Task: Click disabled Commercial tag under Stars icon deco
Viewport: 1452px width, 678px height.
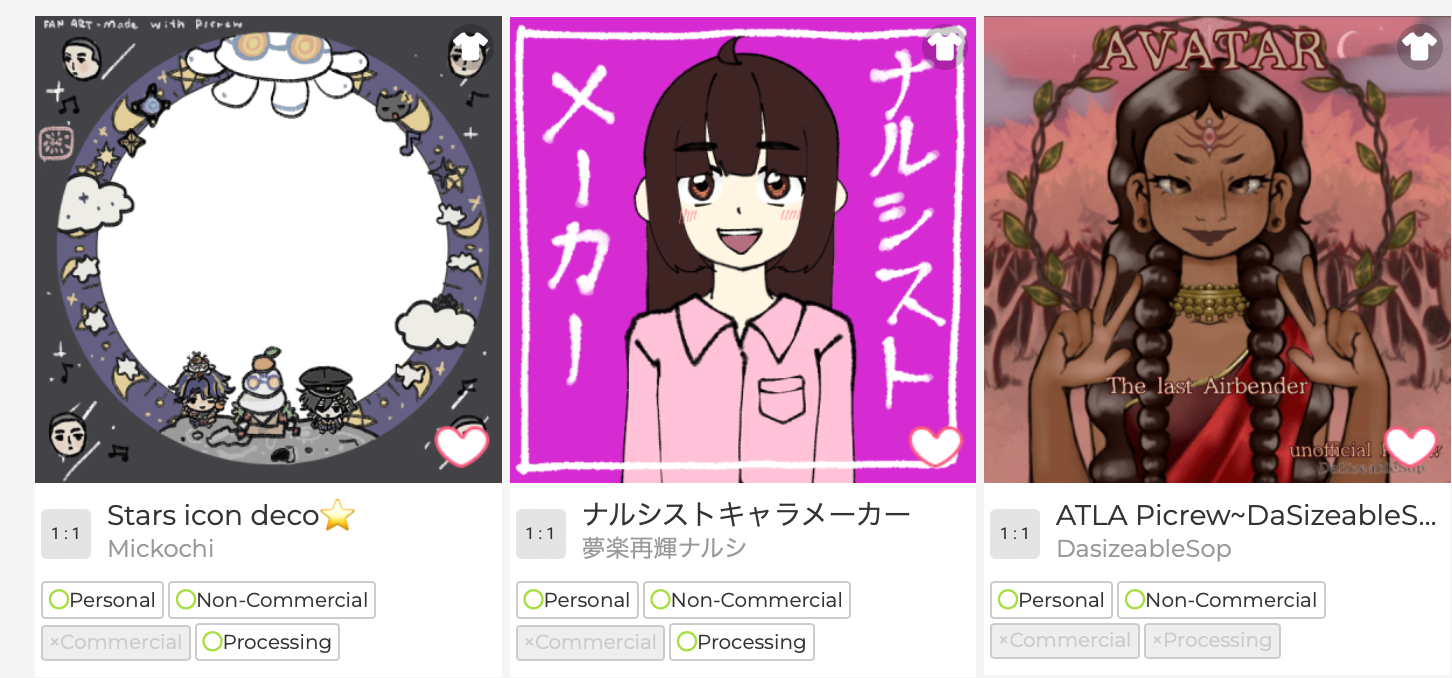Action: click(x=116, y=642)
